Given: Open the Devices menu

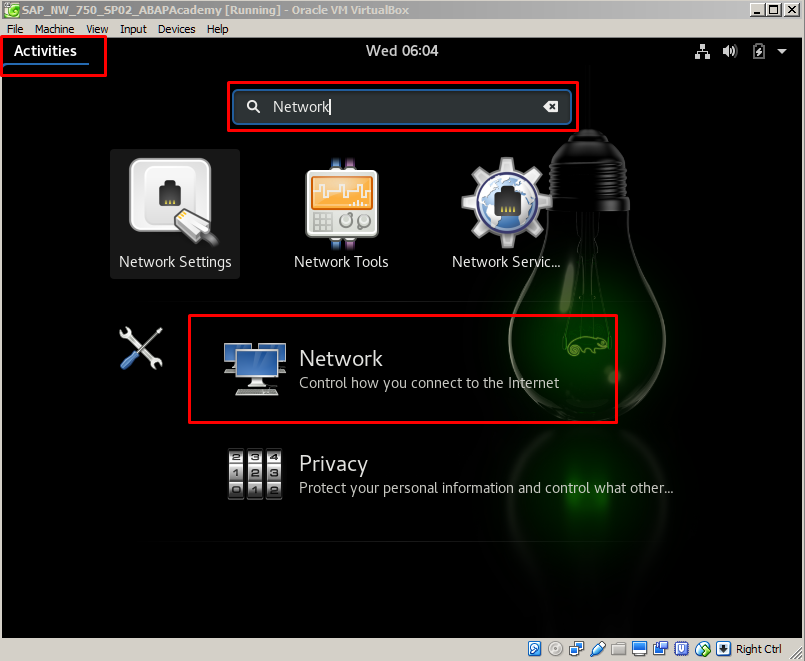Looking at the screenshot, I should pos(176,29).
